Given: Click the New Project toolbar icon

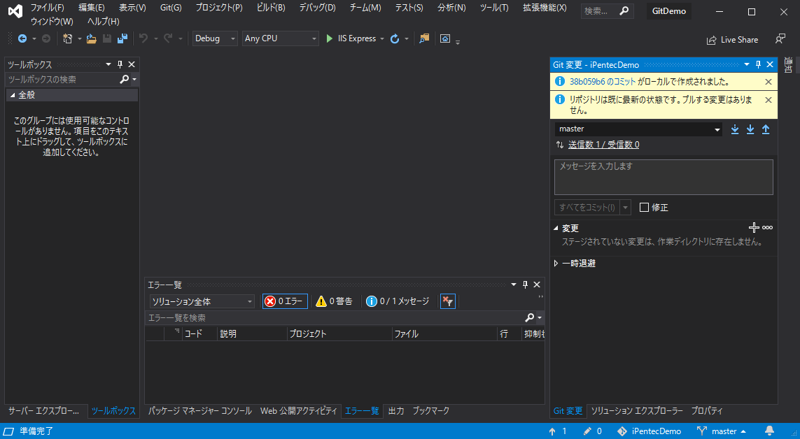Looking at the screenshot, I should (67, 38).
